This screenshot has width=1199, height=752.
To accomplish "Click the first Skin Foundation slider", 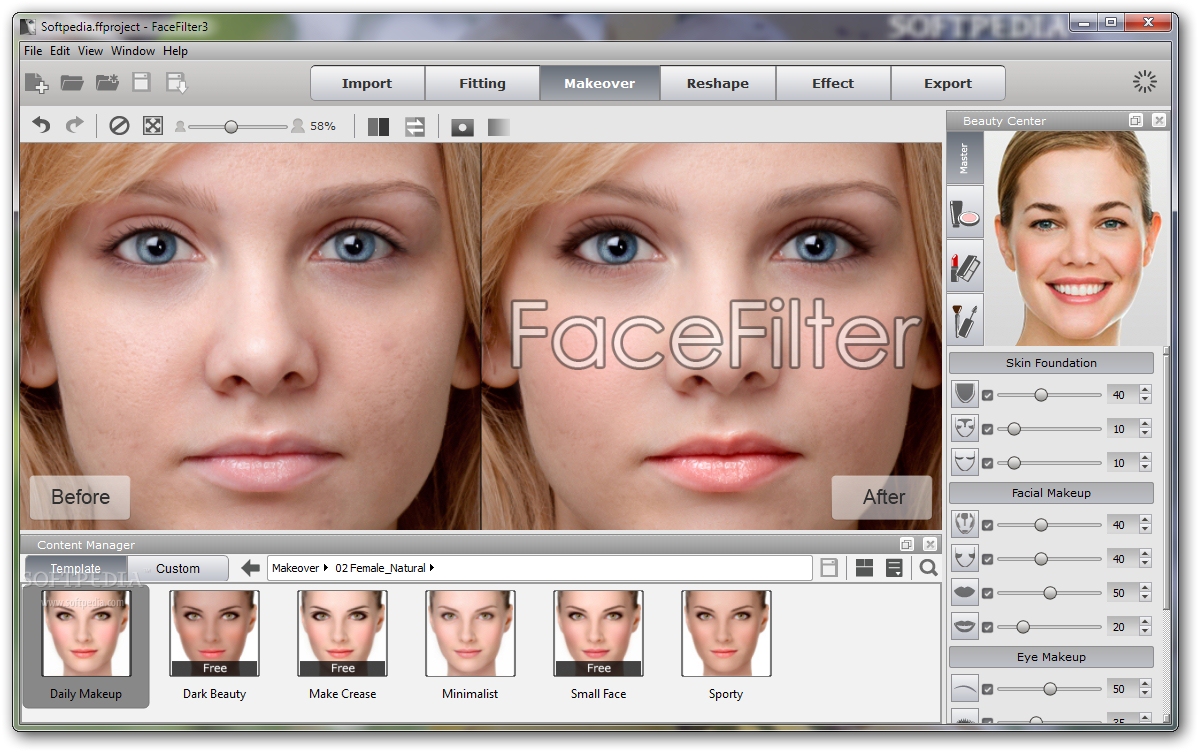I will [1049, 395].
